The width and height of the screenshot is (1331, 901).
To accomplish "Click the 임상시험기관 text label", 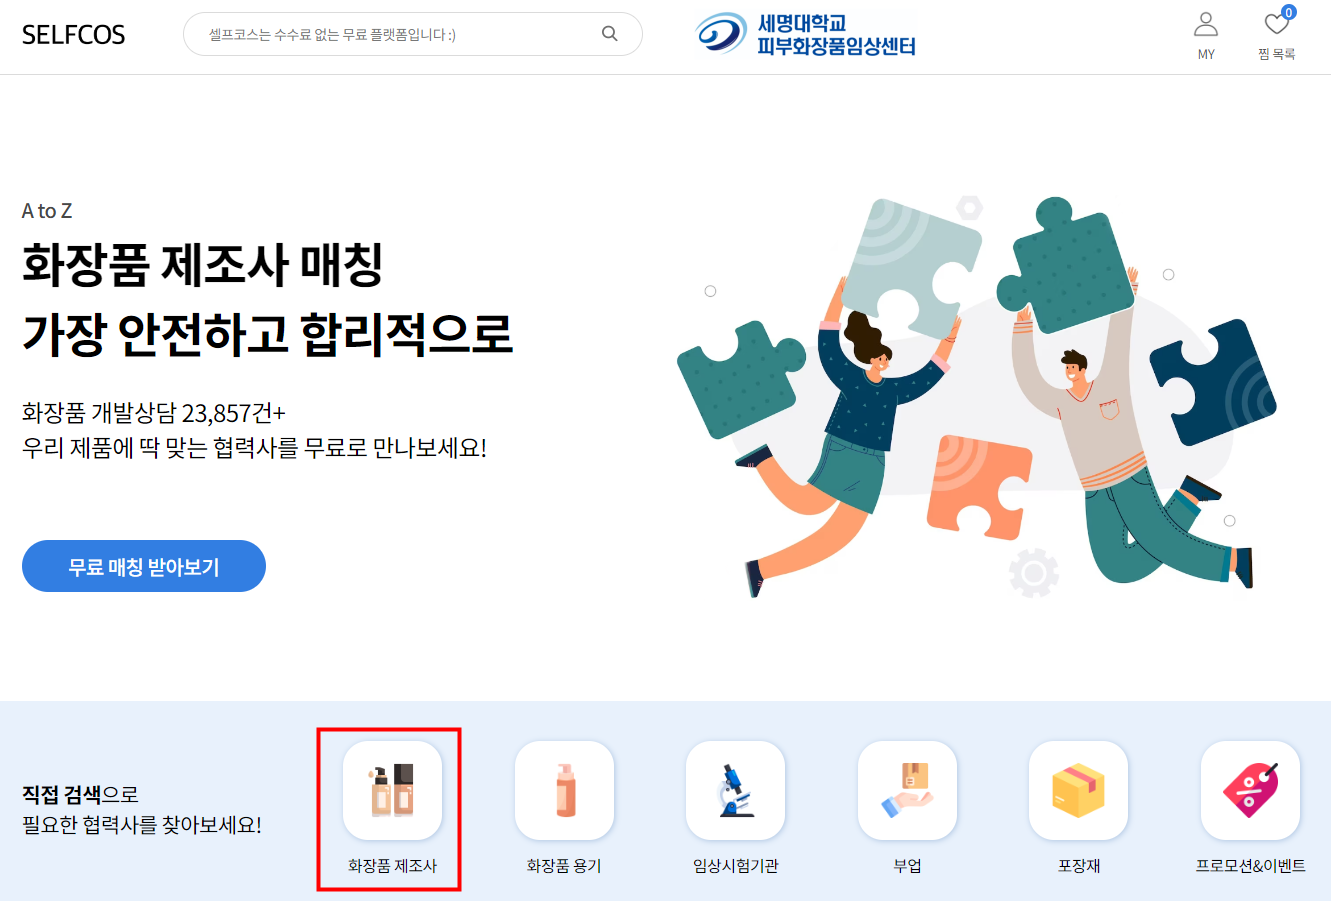I will [x=735, y=866].
